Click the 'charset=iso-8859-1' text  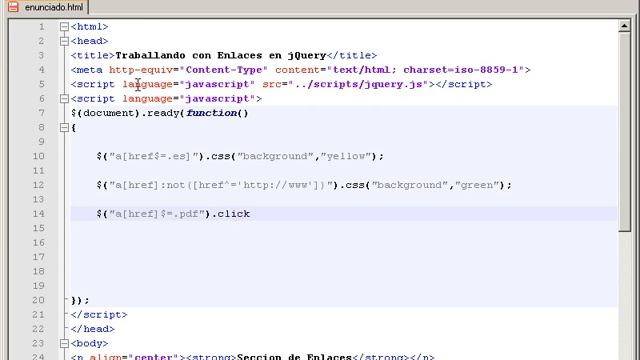tap(460, 70)
